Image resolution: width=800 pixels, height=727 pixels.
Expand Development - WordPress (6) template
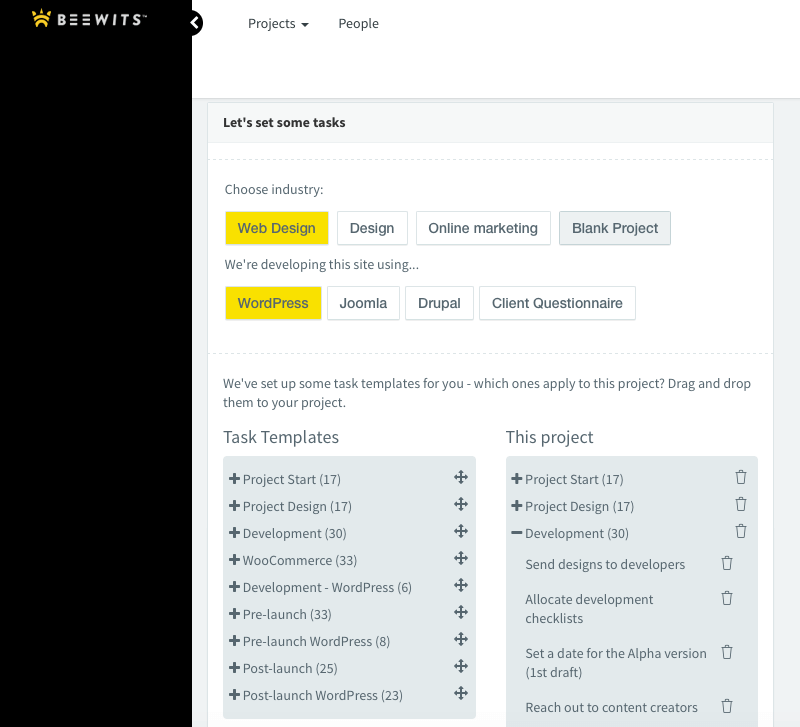[x=234, y=587]
